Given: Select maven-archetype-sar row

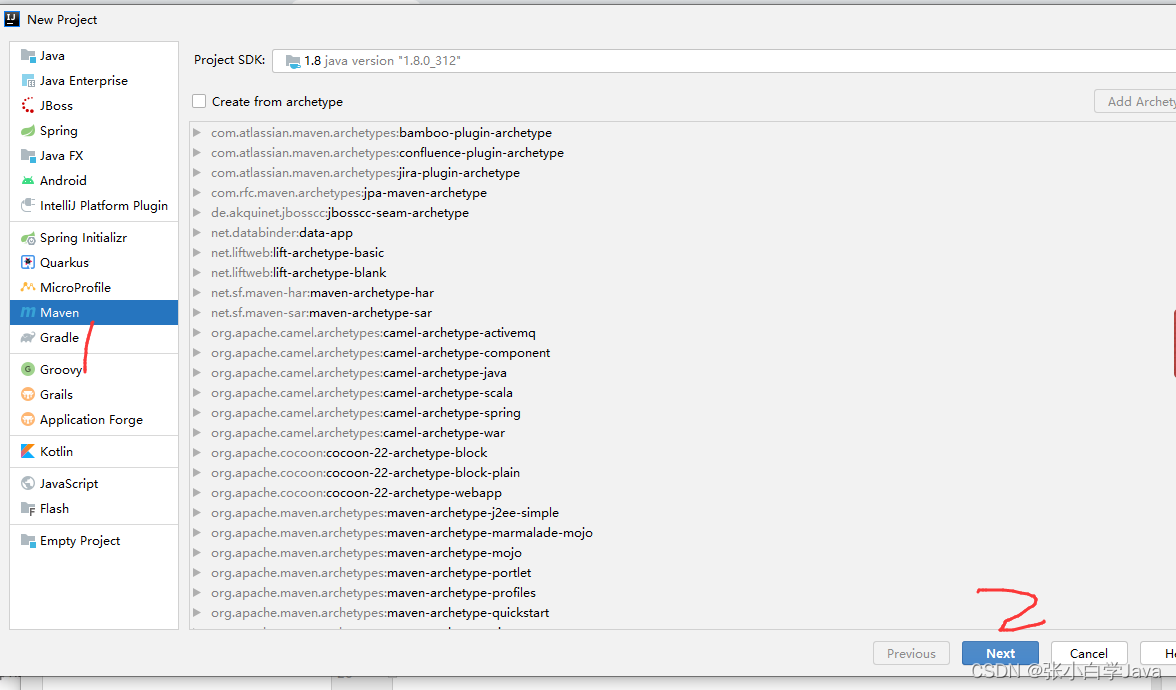Looking at the screenshot, I should click(x=682, y=313).
